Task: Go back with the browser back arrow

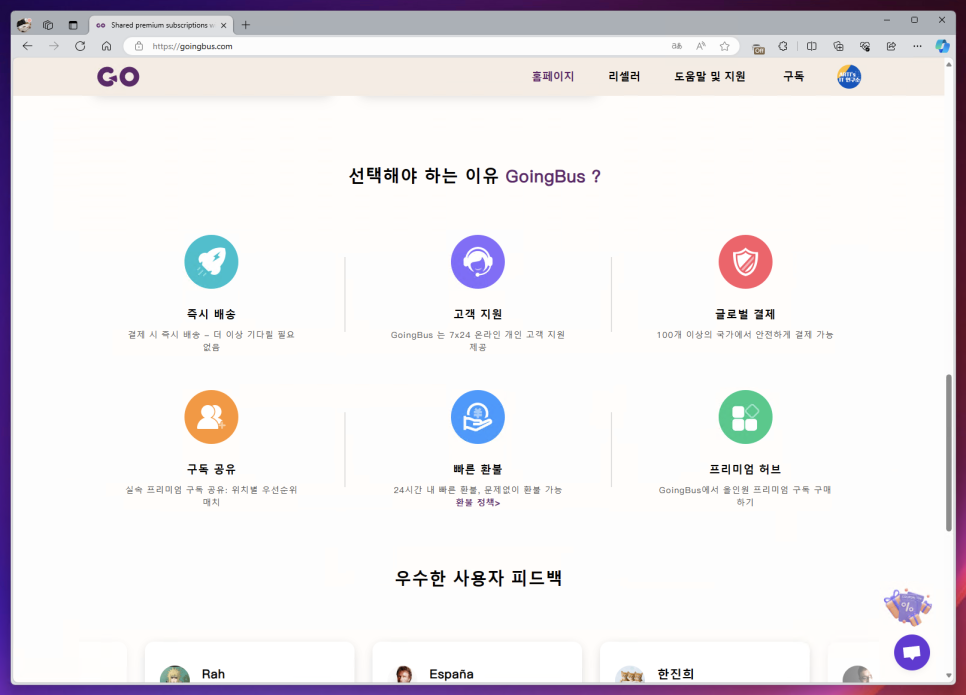Action: [27, 46]
